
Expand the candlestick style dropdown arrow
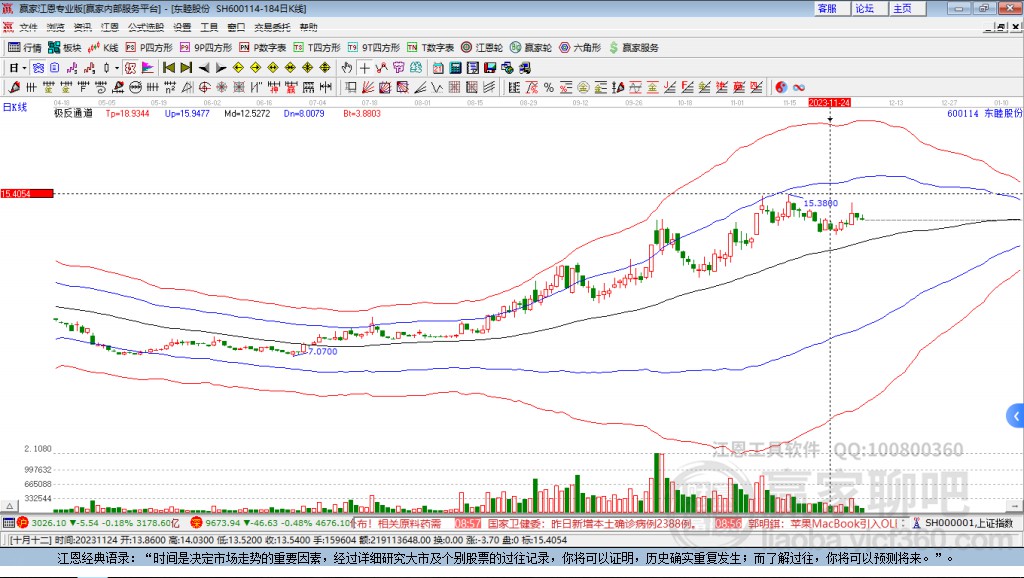pyautogui.click(x=117, y=68)
